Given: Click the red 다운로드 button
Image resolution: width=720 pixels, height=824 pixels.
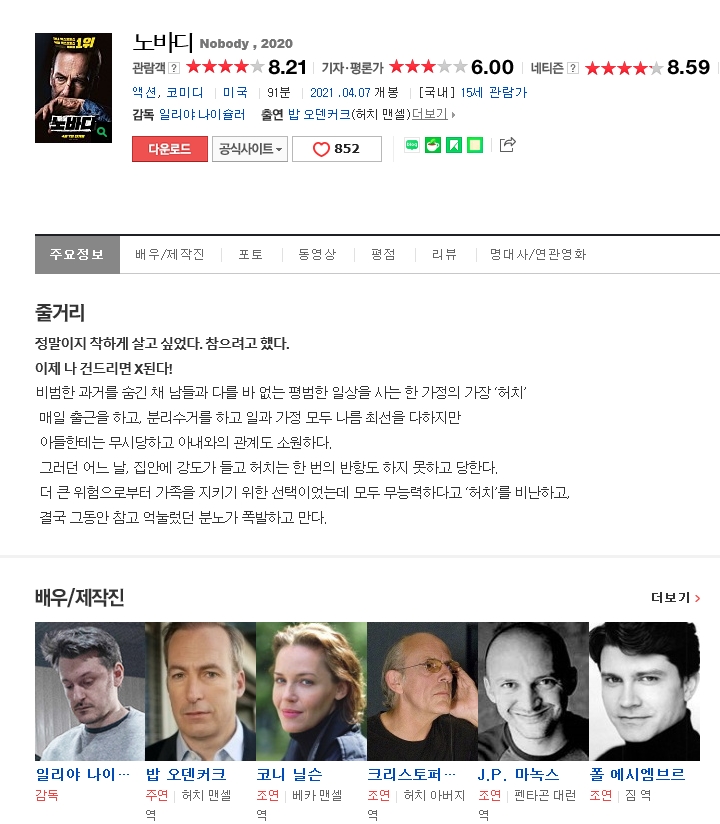Looking at the screenshot, I should pyautogui.click(x=170, y=149).
